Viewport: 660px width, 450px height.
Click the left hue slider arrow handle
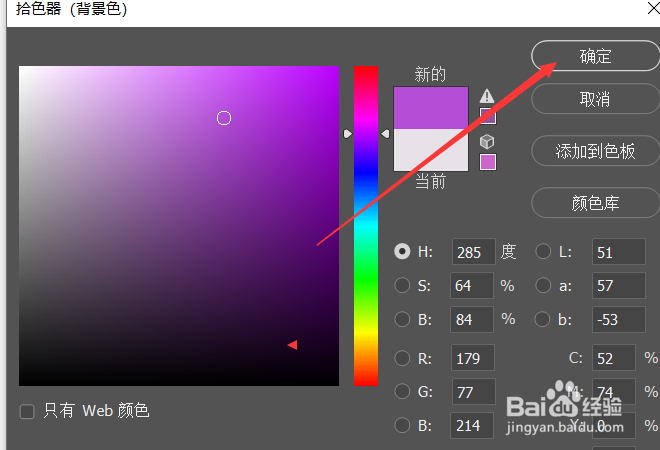(348, 134)
